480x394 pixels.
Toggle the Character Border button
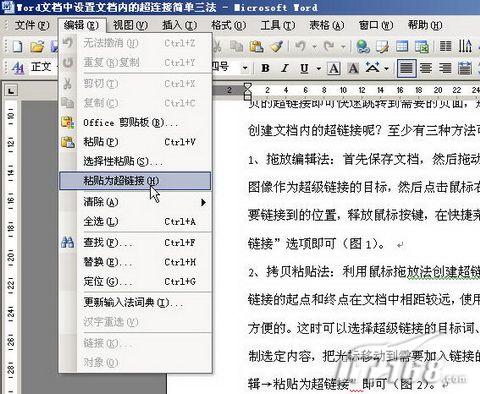[334, 68]
